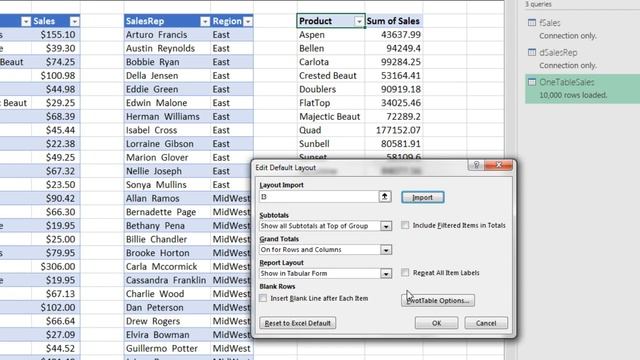Viewport: 640px width, 360px height.
Task: Select the dSalesRep query icon
Action: coord(532,52)
